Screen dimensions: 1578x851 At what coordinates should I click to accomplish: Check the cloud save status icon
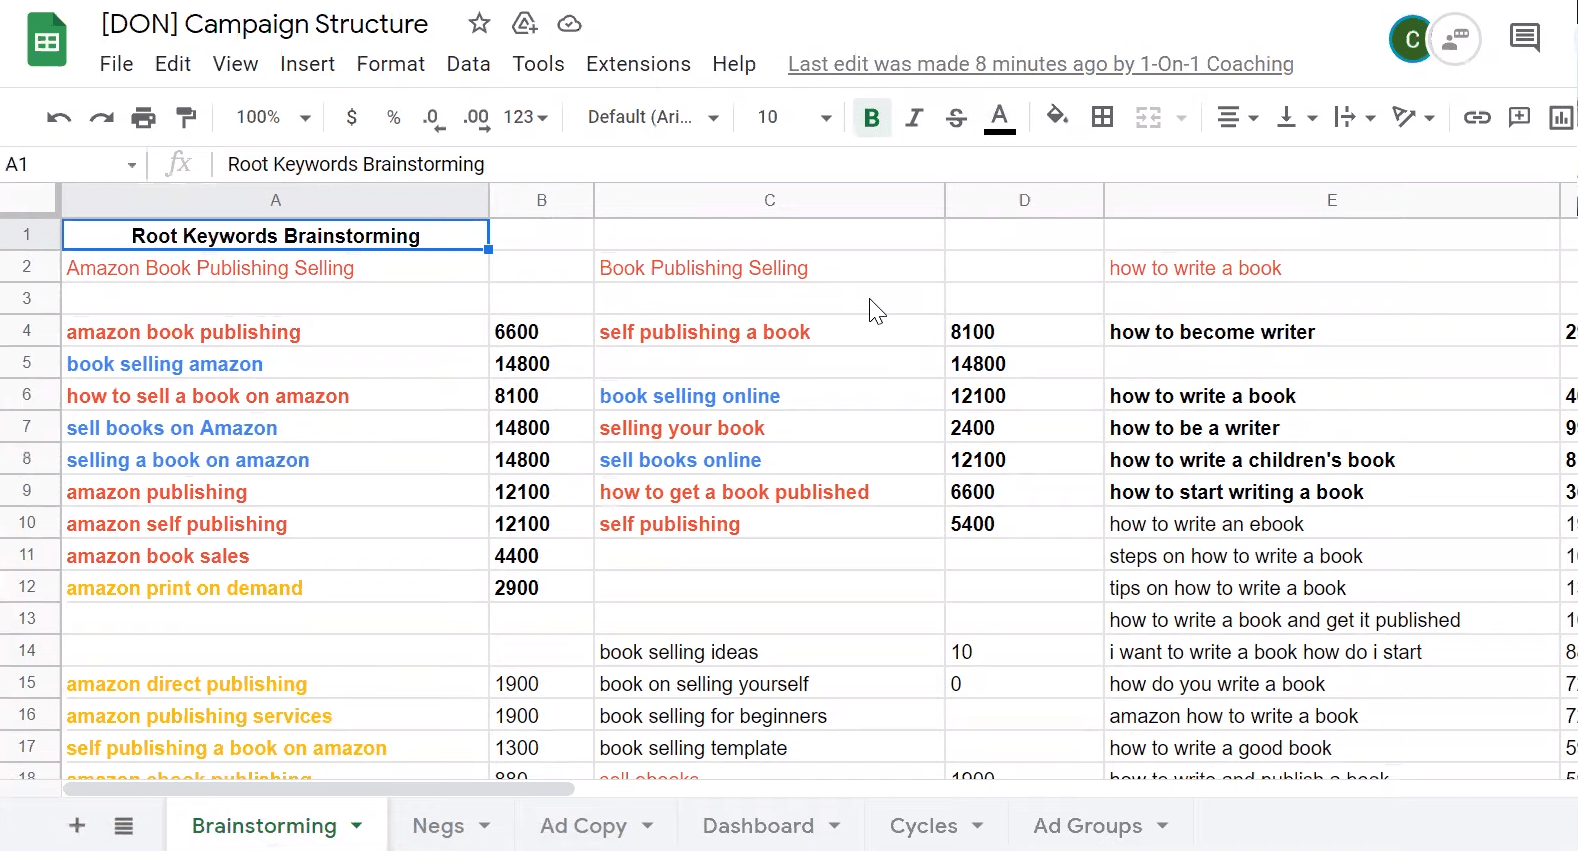pos(569,23)
